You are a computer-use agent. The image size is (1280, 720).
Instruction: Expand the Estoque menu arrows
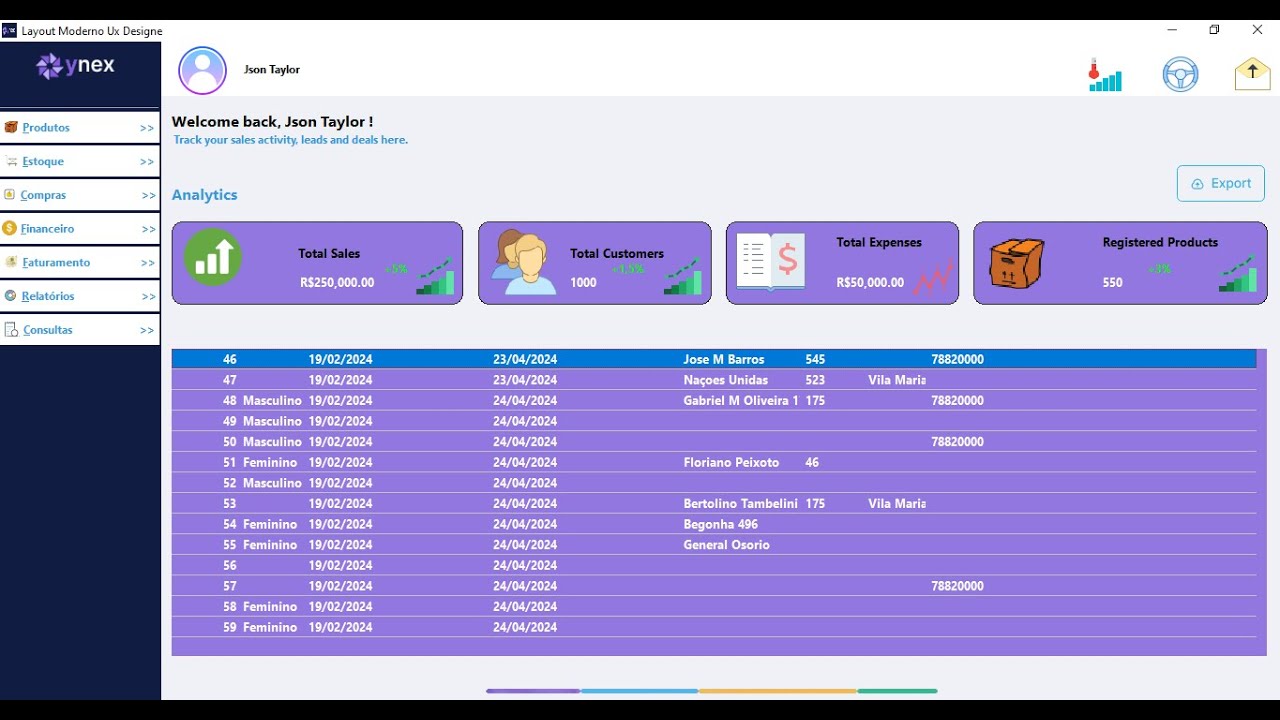tap(147, 162)
